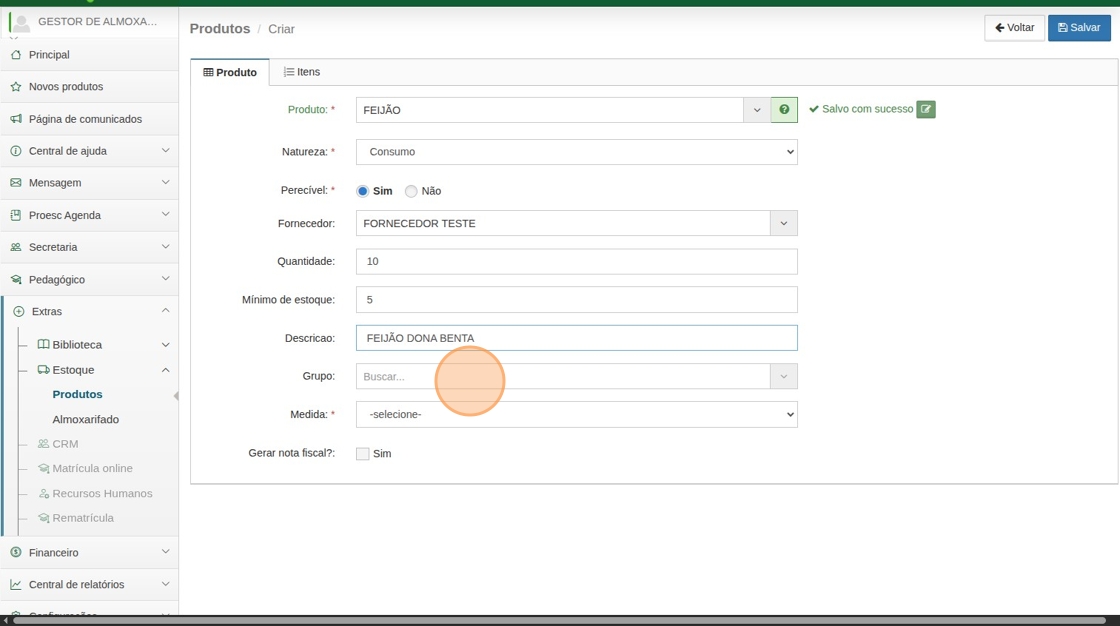This screenshot has width=1120, height=626.
Task: Expand the Mensagem menu chevron
Action: click(x=166, y=183)
